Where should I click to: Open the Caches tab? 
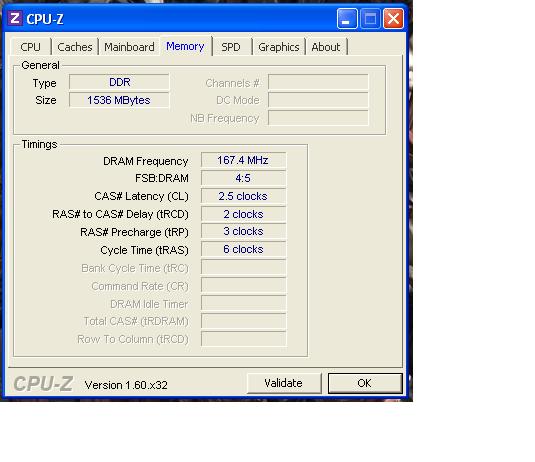pos(75,47)
